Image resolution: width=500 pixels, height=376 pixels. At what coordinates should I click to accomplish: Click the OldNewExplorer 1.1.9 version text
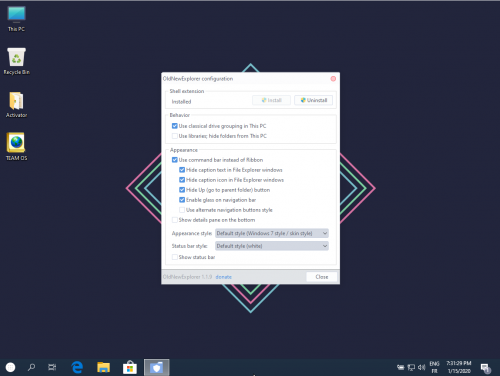click(x=187, y=277)
